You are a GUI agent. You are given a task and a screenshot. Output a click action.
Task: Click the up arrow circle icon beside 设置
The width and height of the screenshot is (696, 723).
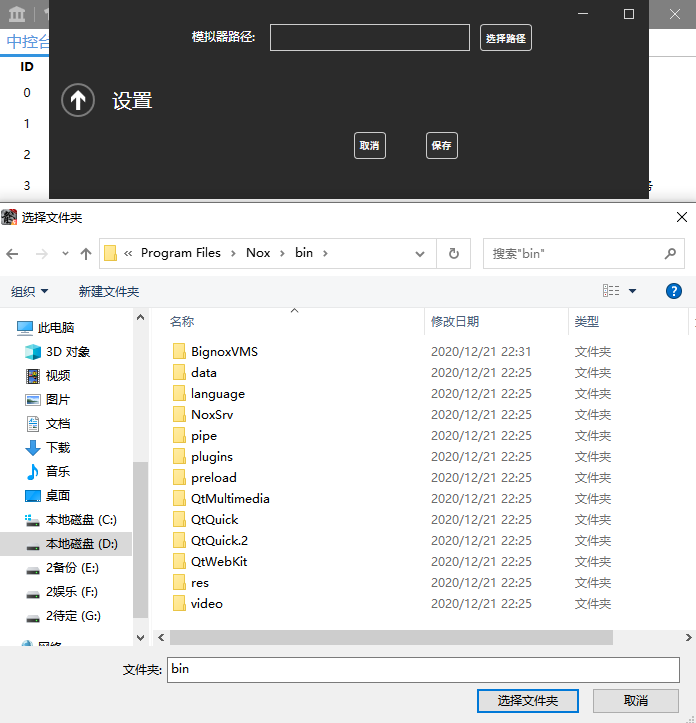(78, 100)
